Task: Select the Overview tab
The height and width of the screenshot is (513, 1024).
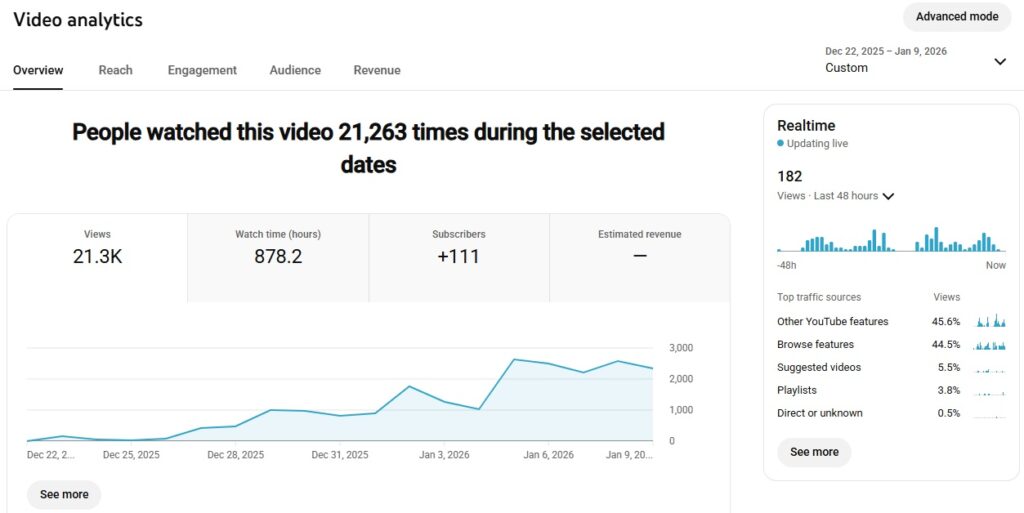Action: 38,70
